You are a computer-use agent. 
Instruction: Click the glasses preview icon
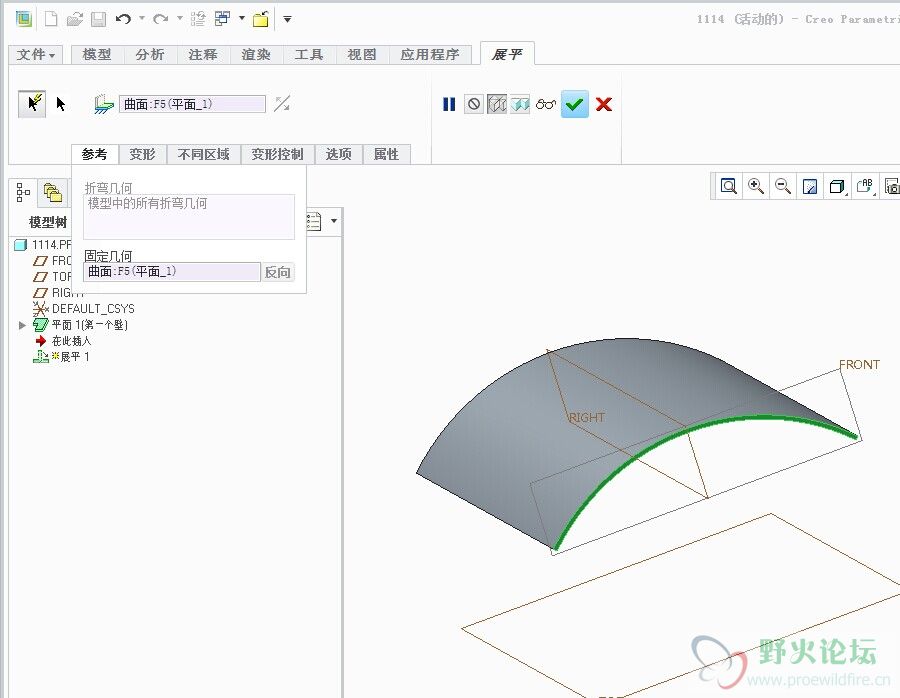pyautogui.click(x=545, y=104)
